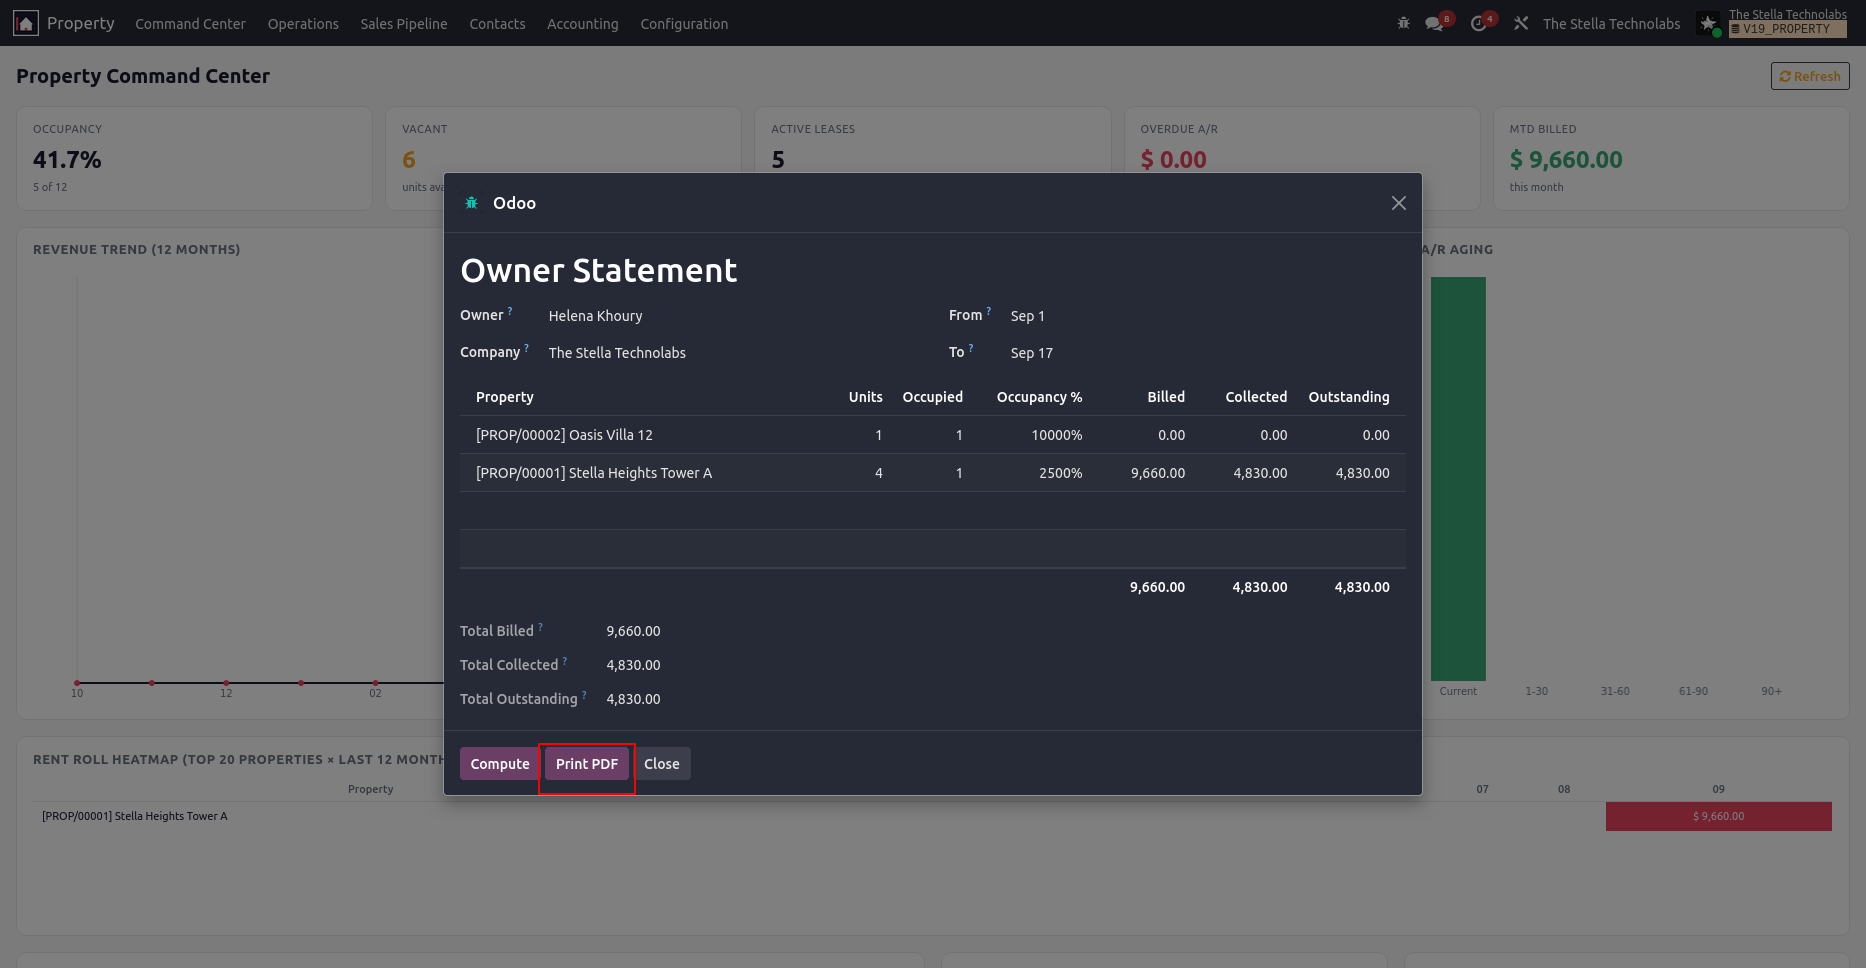Open the Accounting menu
This screenshot has height=968, width=1866.
click(x=583, y=24)
